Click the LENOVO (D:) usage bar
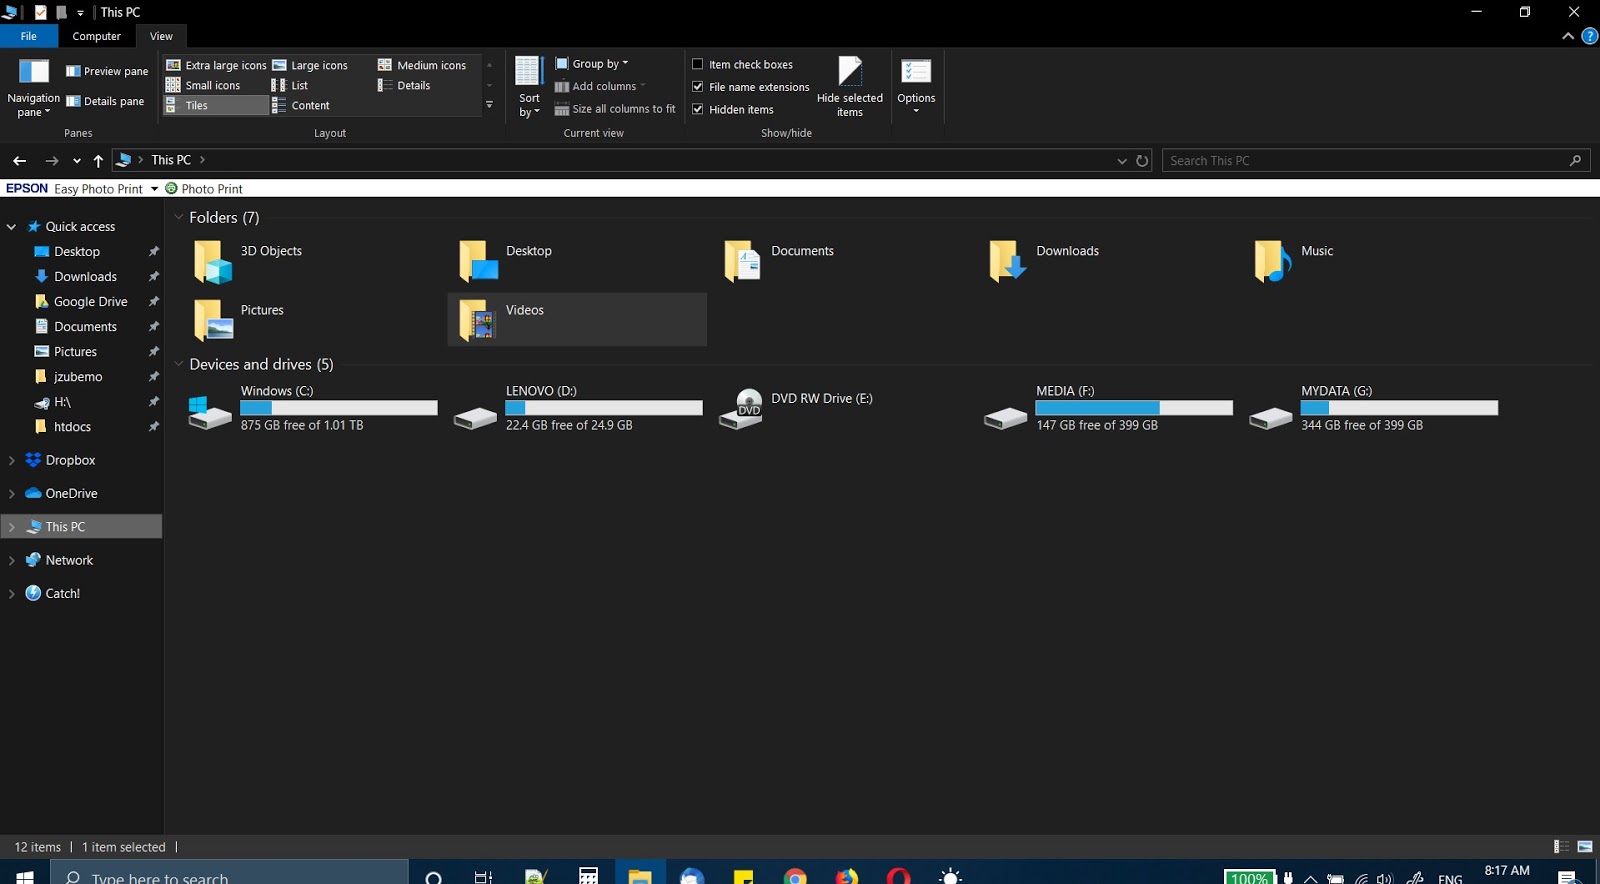The width and height of the screenshot is (1600, 884). pos(604,408)
